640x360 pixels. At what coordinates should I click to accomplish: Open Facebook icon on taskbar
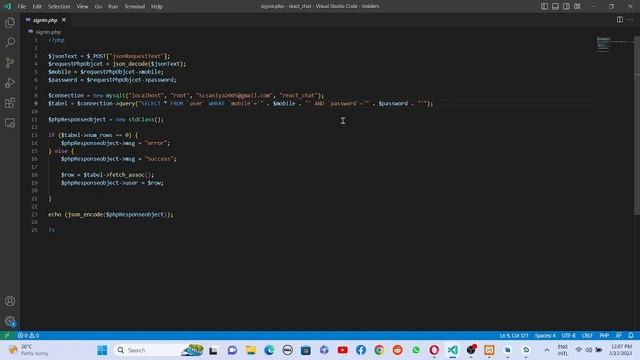pos(361,350)
